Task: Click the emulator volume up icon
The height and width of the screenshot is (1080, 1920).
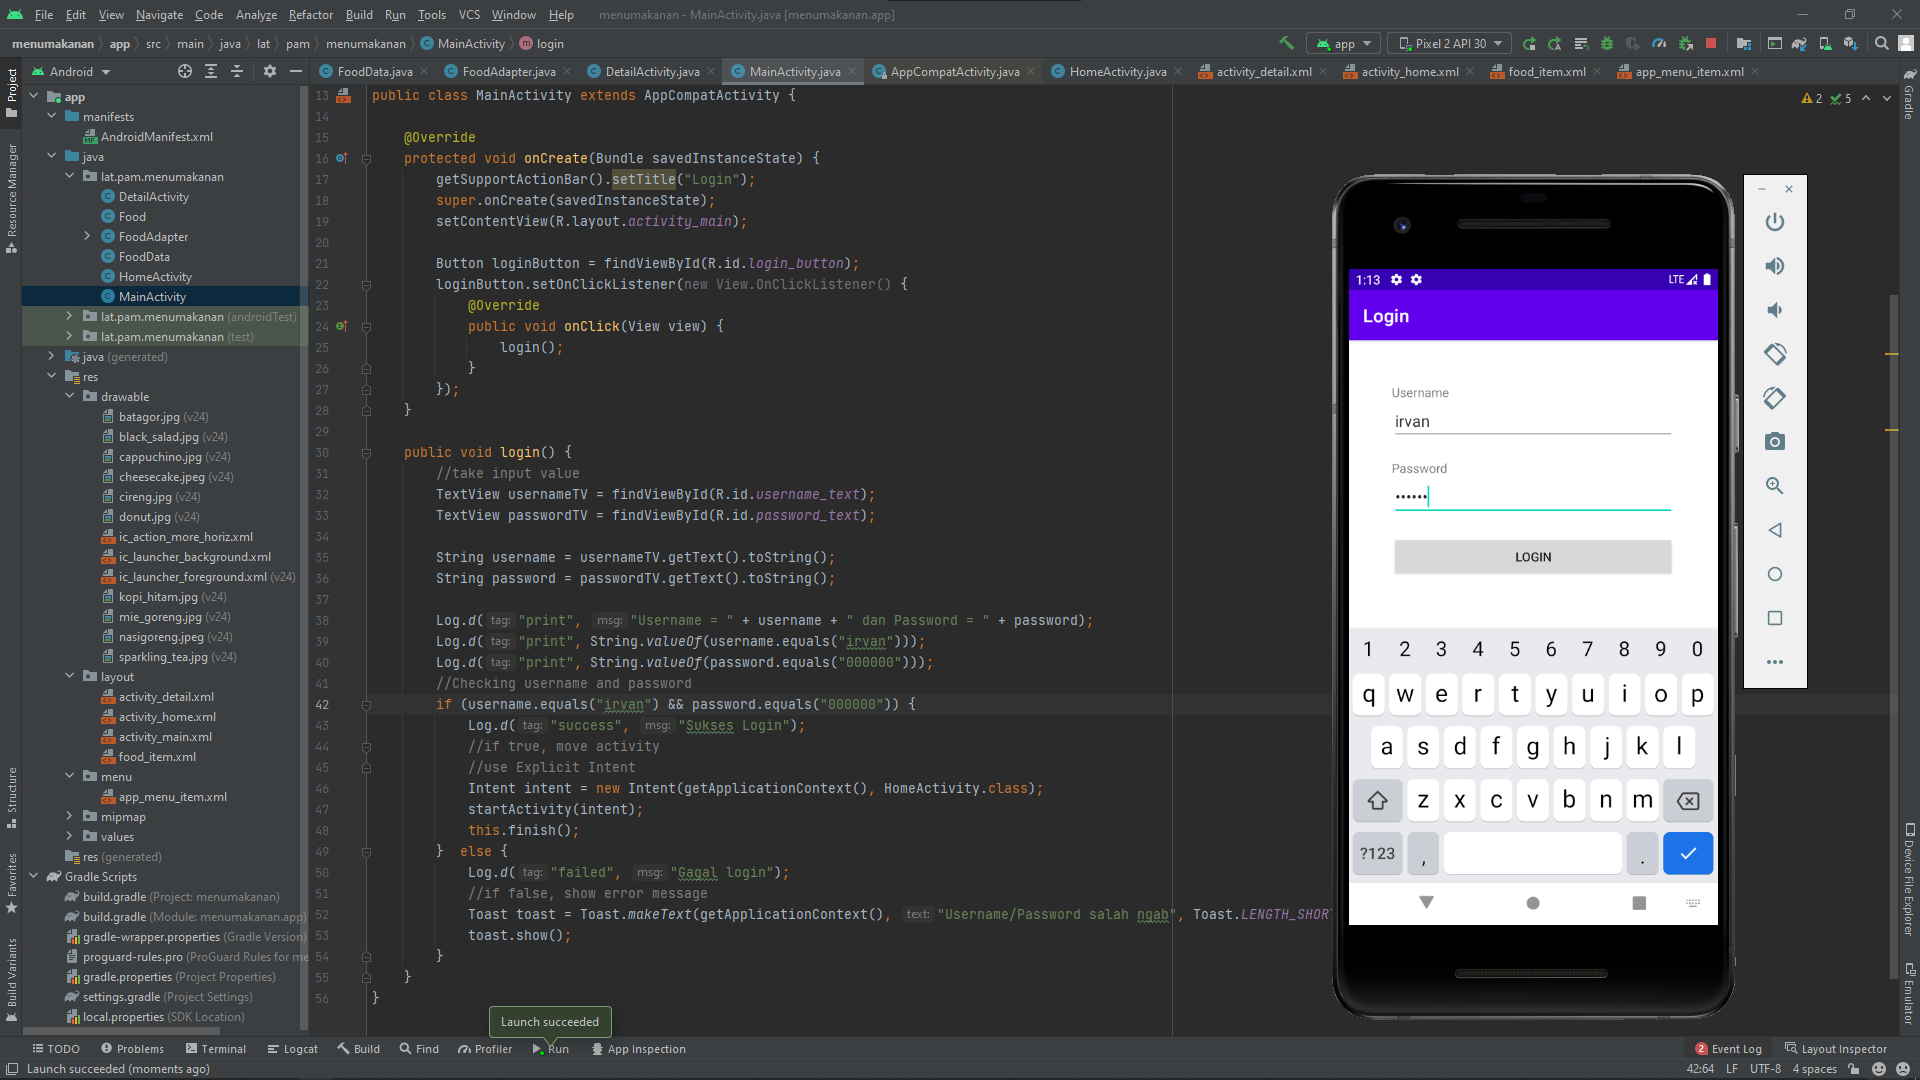Action: (x=1775, y=266)
